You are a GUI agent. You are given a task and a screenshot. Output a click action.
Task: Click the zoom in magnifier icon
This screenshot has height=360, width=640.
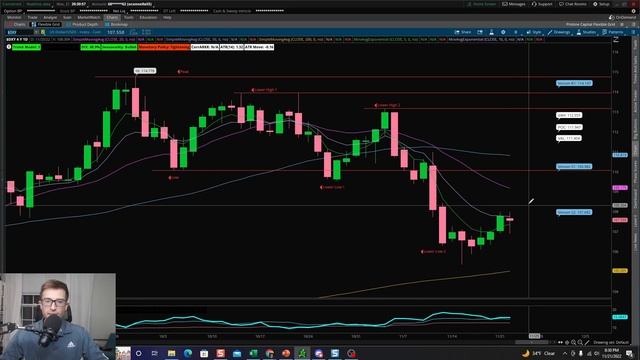(x=573, y=342)
